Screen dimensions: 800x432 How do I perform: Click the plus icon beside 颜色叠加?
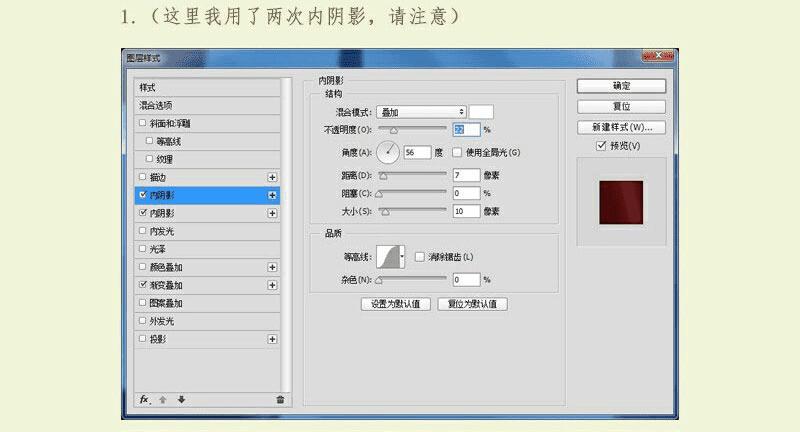tap(272, 267)
